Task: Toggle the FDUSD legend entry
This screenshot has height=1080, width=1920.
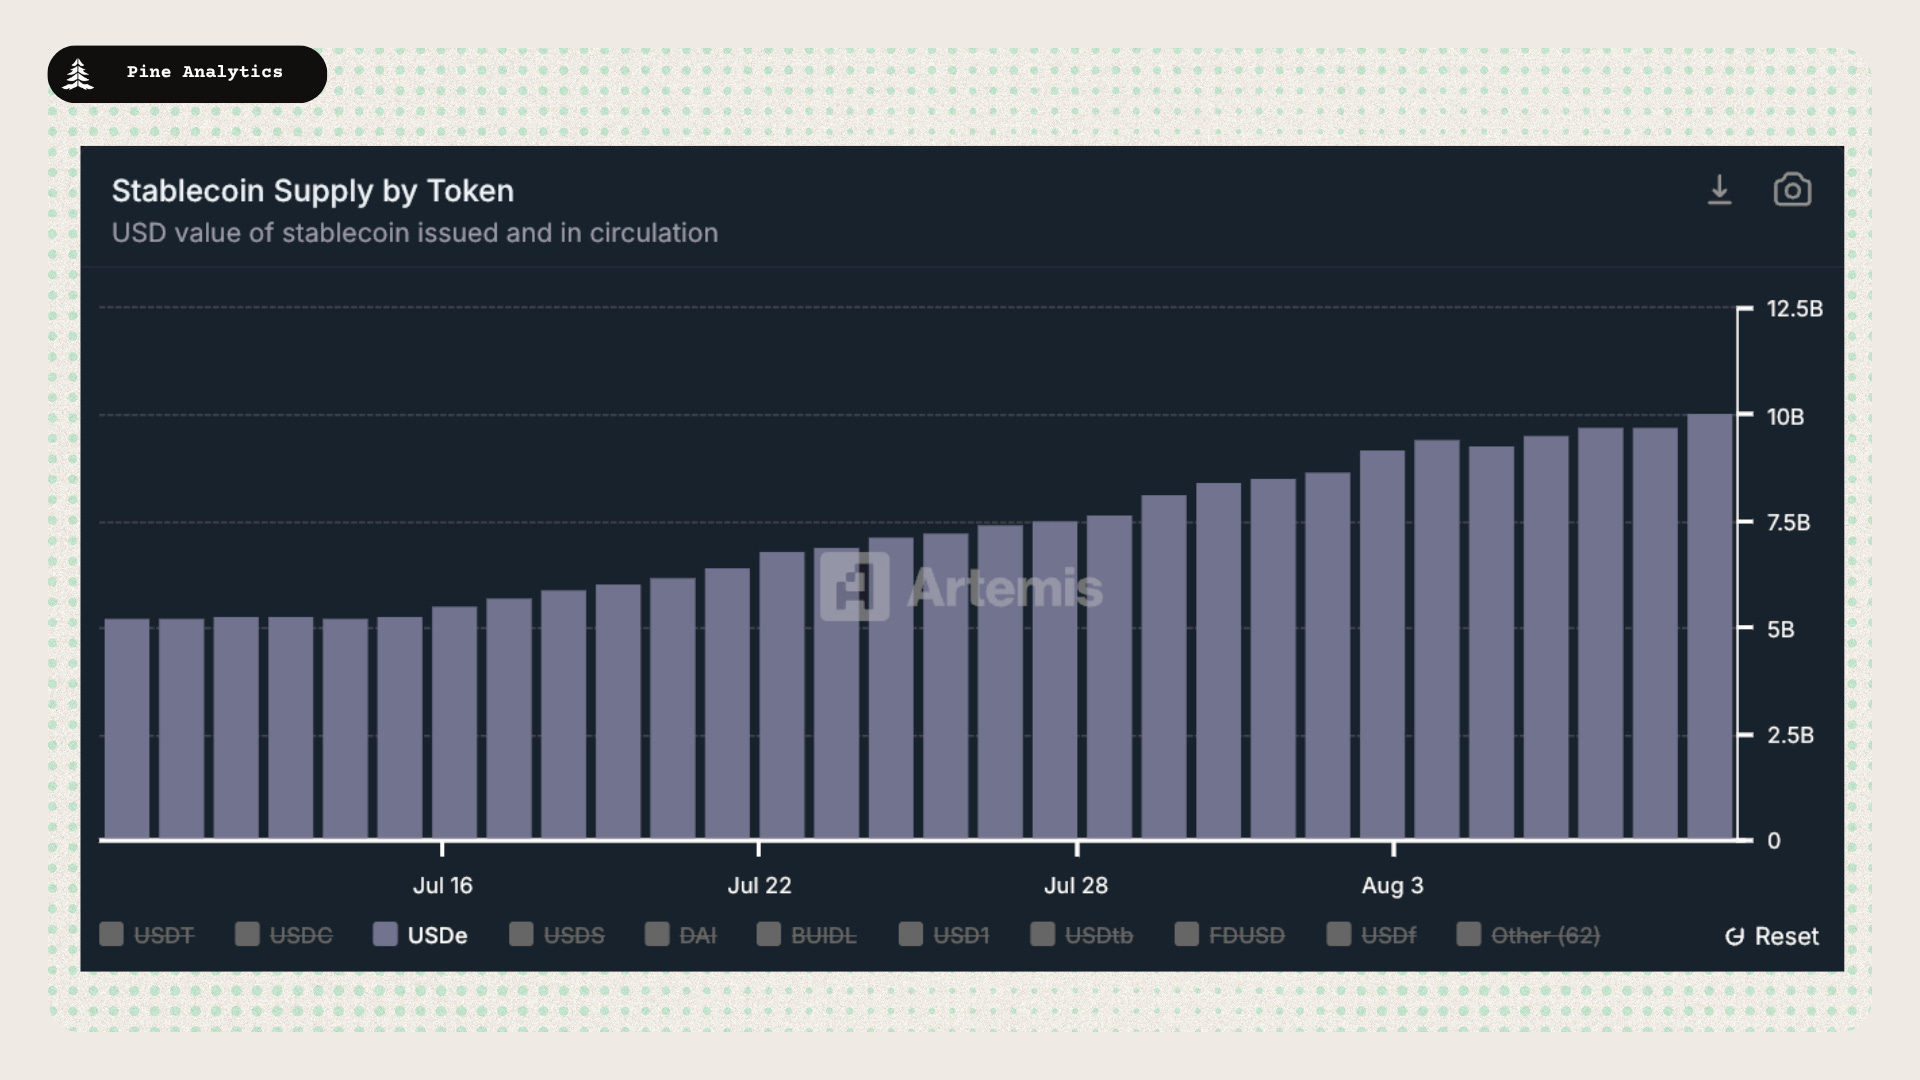Action: pos(1230,935)
